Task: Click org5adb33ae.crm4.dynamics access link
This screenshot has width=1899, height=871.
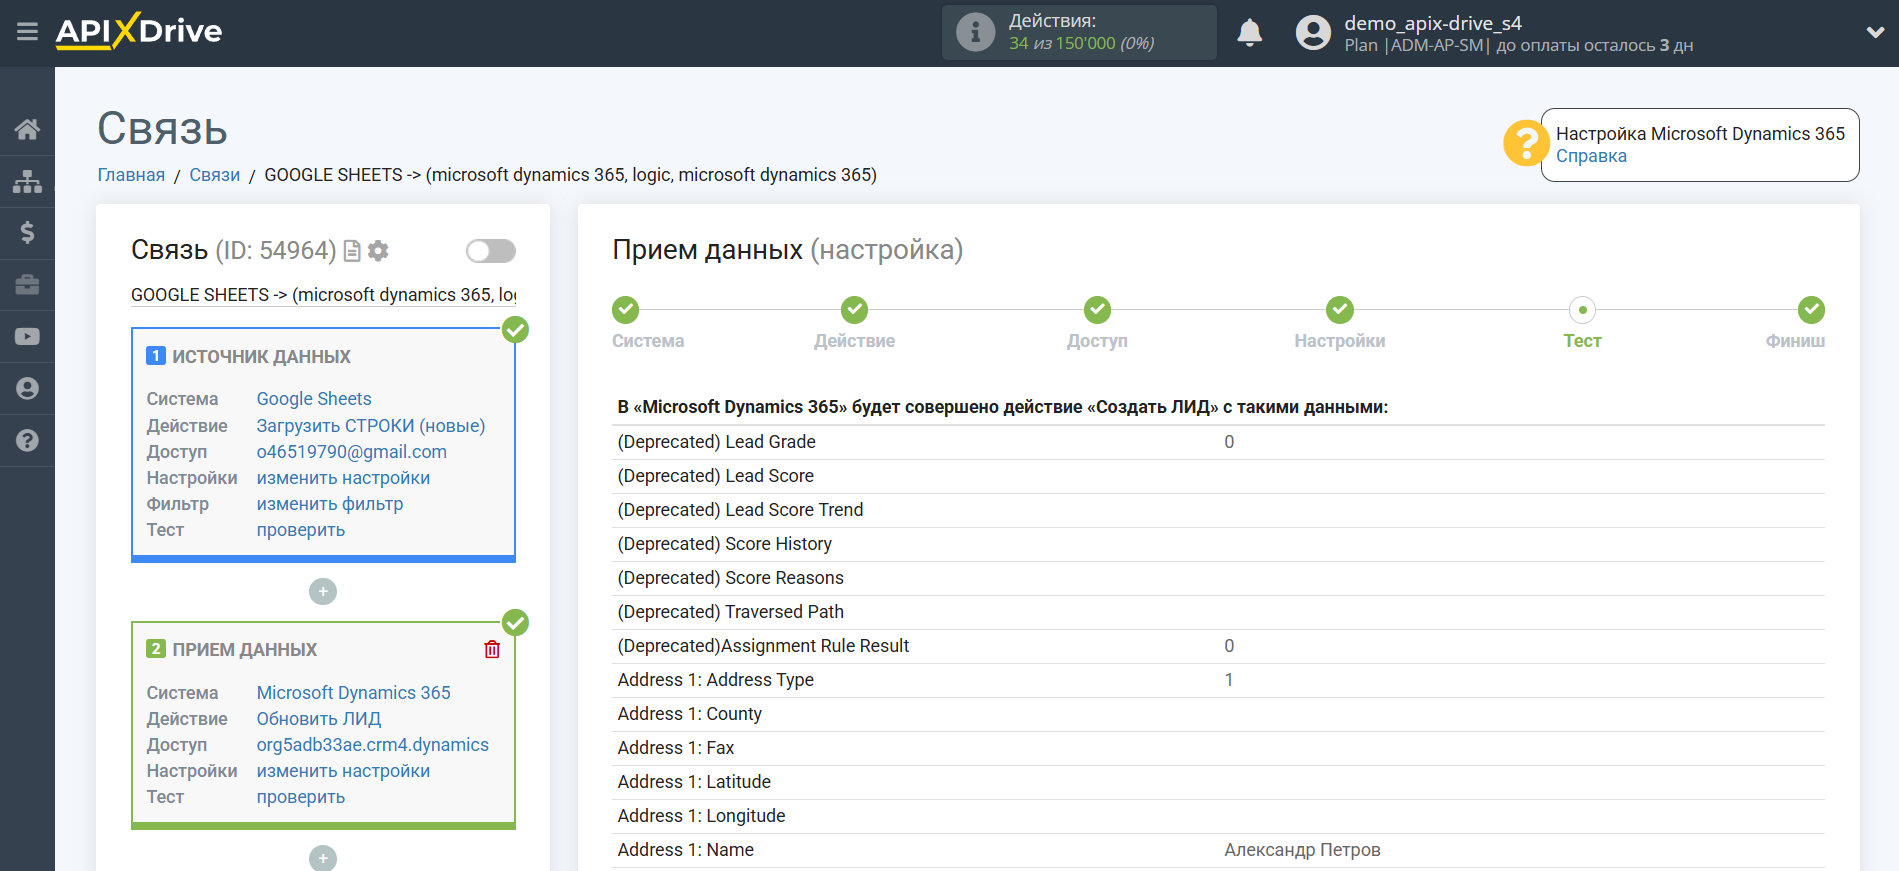Action: coord(373,745)
